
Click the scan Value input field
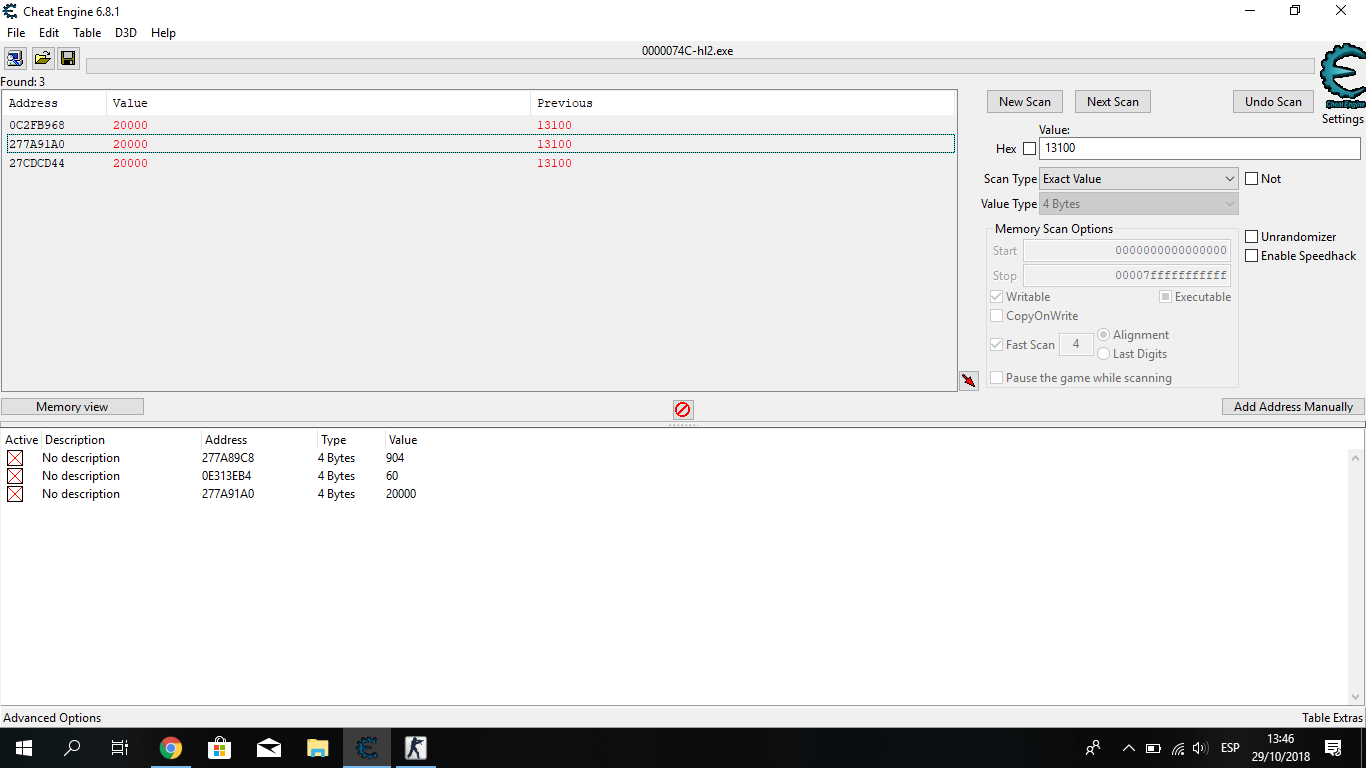pos(1200,148)
